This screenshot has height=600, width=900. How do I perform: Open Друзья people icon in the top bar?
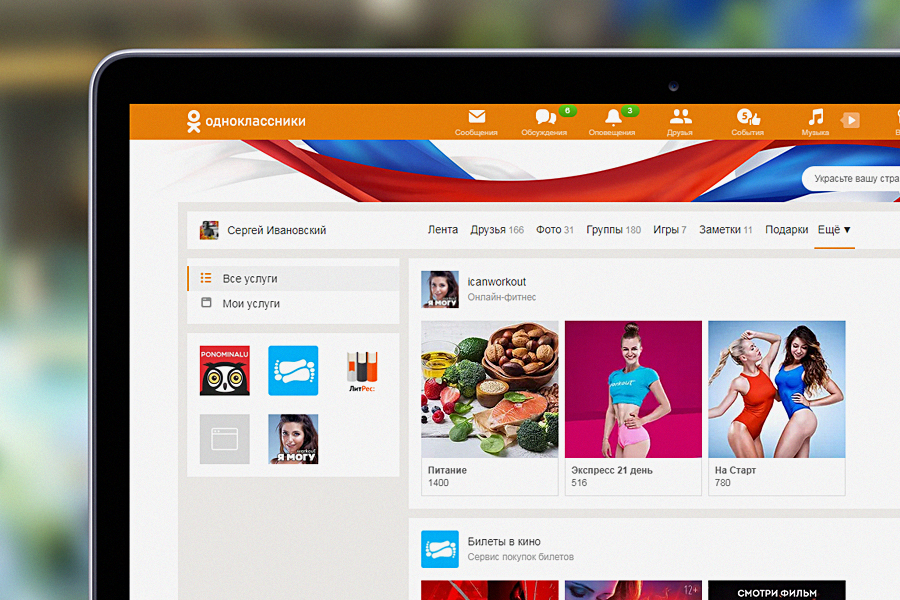point(681,117)
